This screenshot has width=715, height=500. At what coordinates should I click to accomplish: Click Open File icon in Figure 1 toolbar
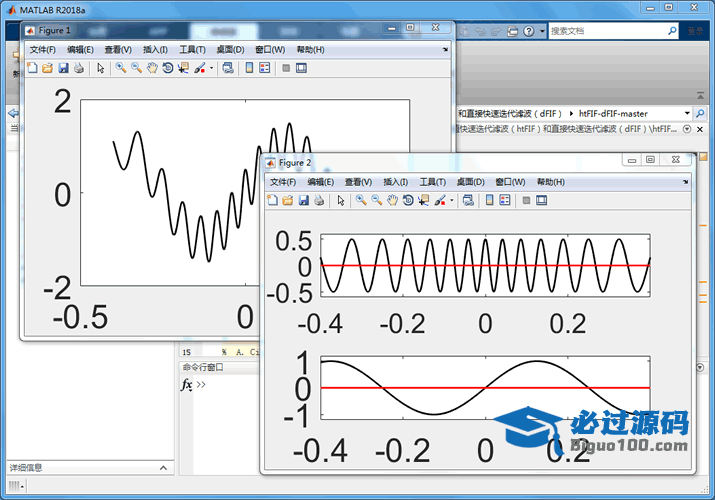47,68
